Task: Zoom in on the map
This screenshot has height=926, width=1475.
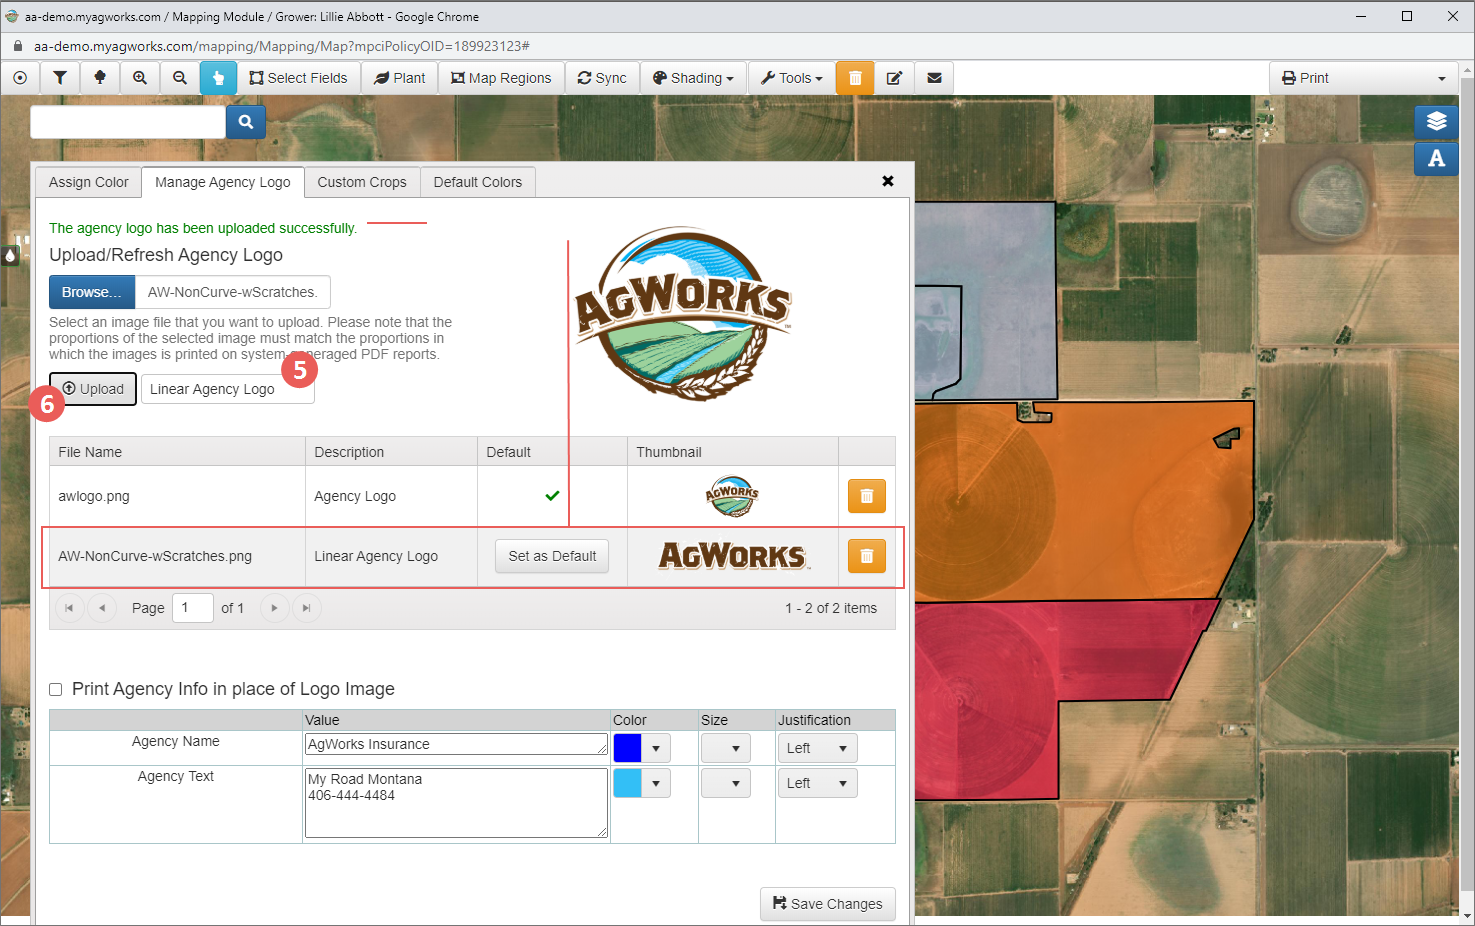Action: pos(140,78)
